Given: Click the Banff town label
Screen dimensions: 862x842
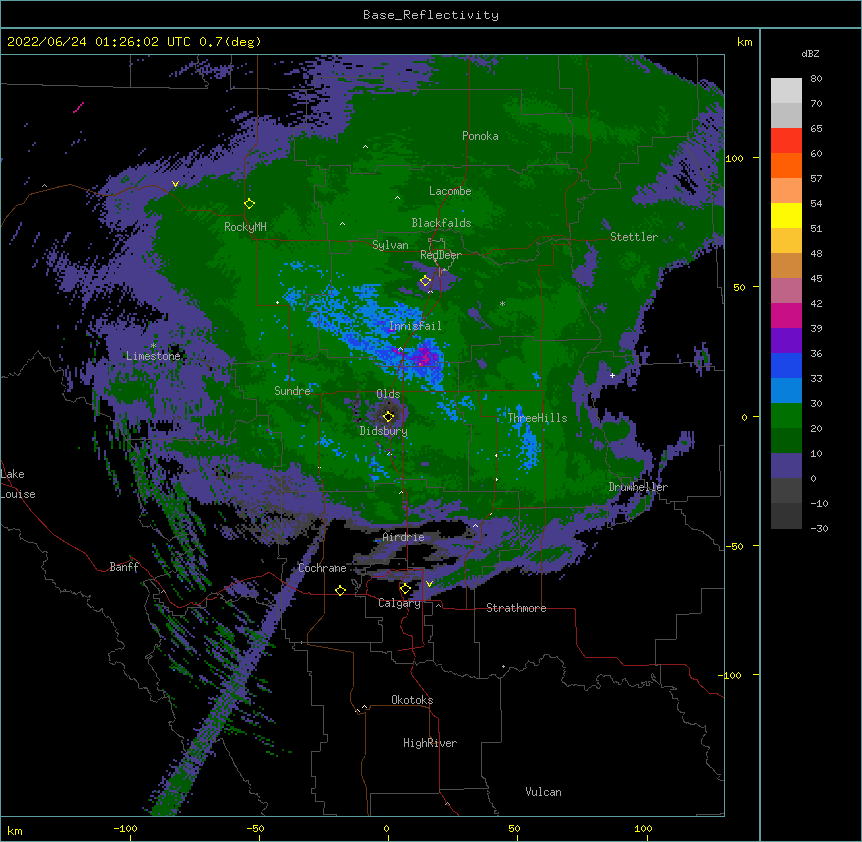Looking at the screenshot, I should pyautogui.click(x=124, y=567).
